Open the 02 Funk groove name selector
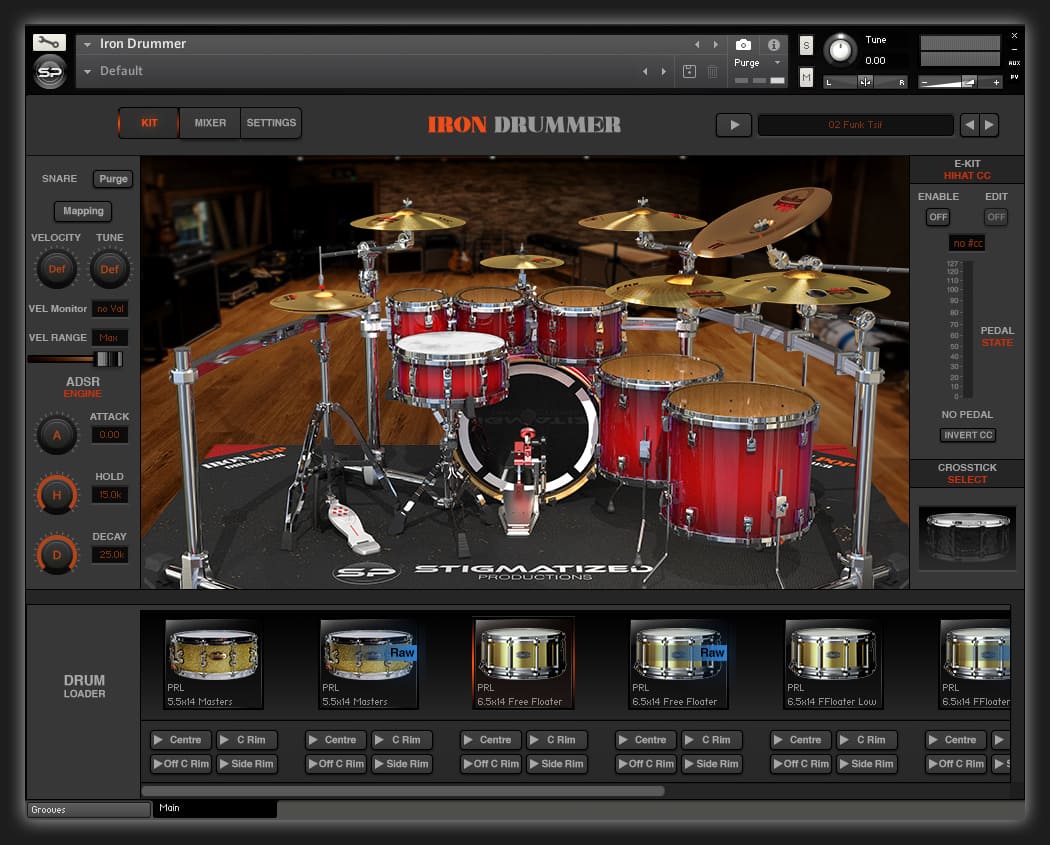Viewport: 1050px width, 845px height. coord(855,125)
